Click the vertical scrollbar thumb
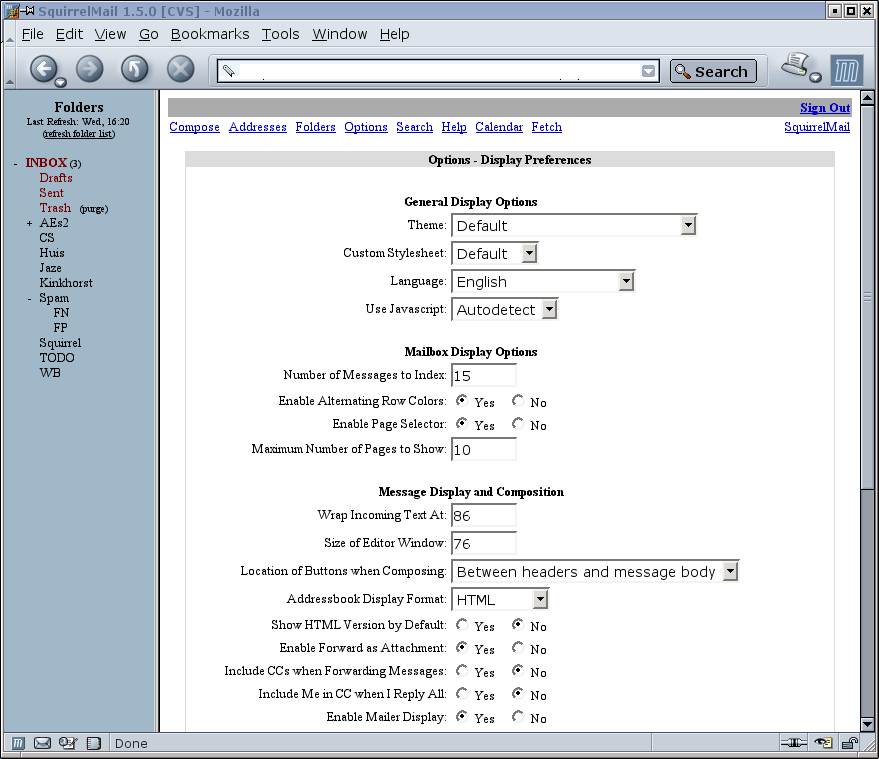 pyautogui.click(x=867, y=296)
